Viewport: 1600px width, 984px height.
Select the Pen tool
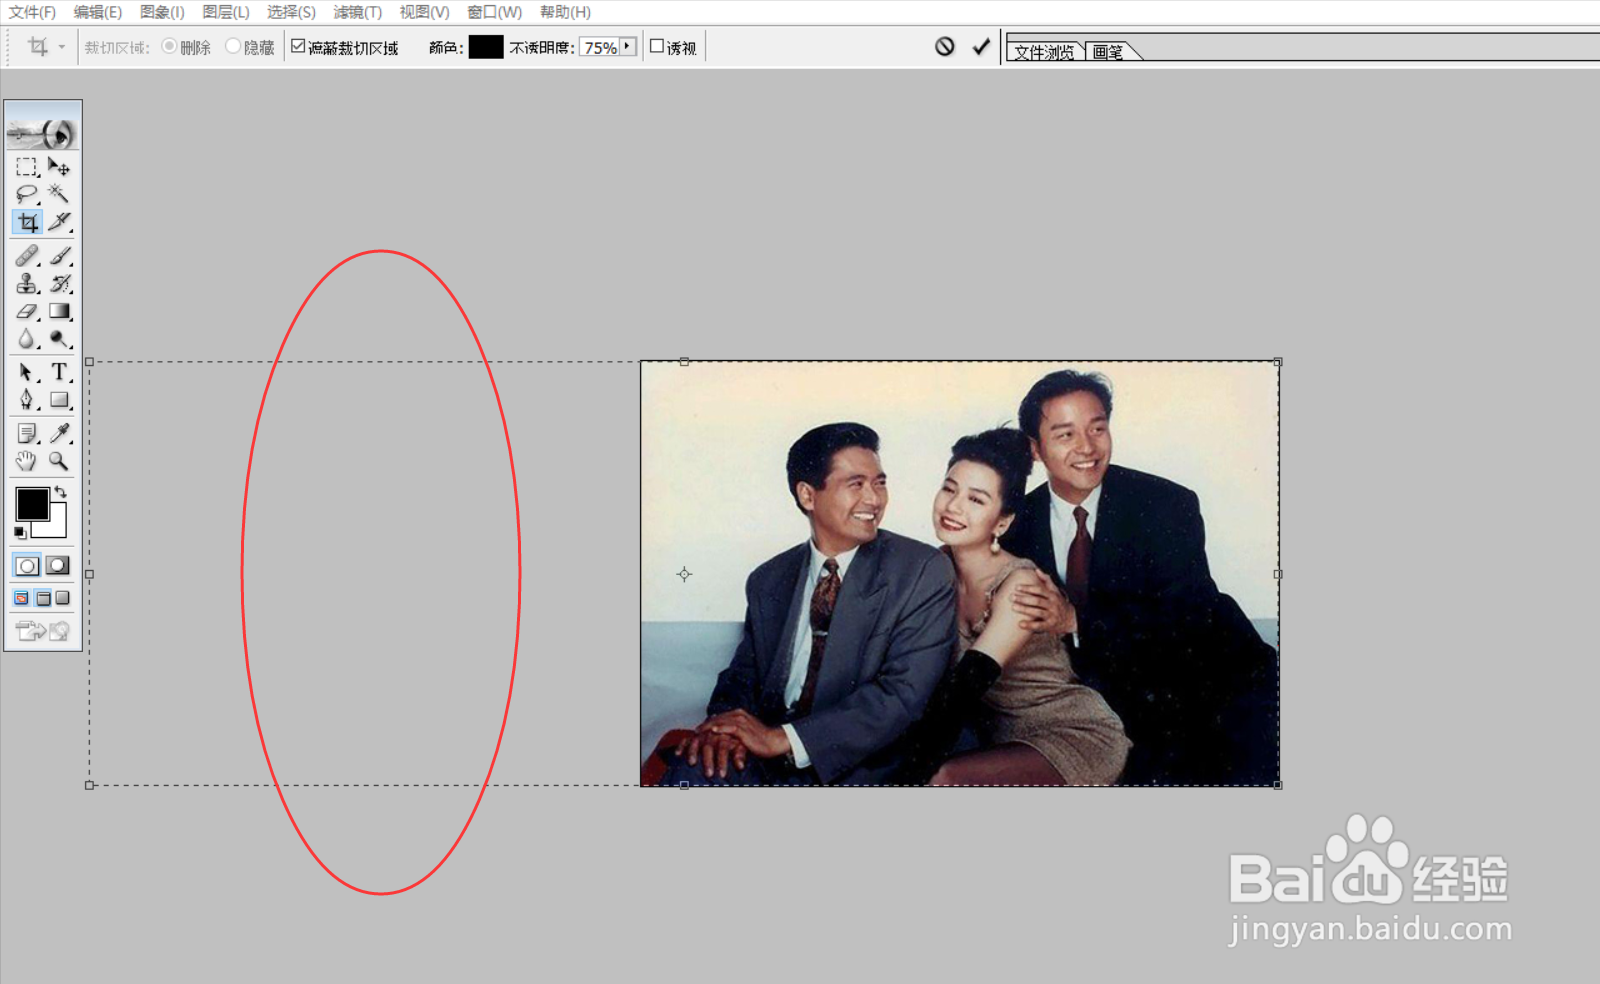(27, 400)
